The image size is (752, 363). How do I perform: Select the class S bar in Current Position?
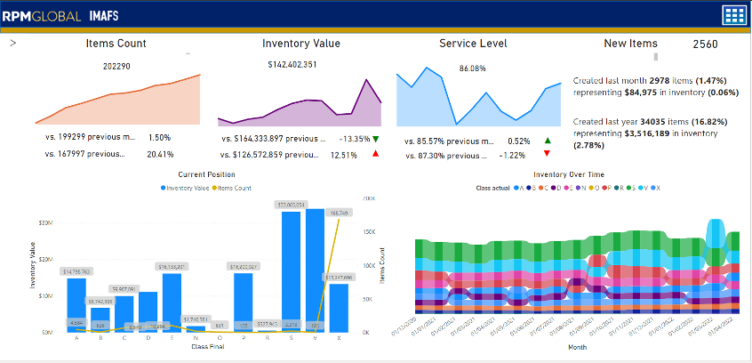click(x=291, y=272)
